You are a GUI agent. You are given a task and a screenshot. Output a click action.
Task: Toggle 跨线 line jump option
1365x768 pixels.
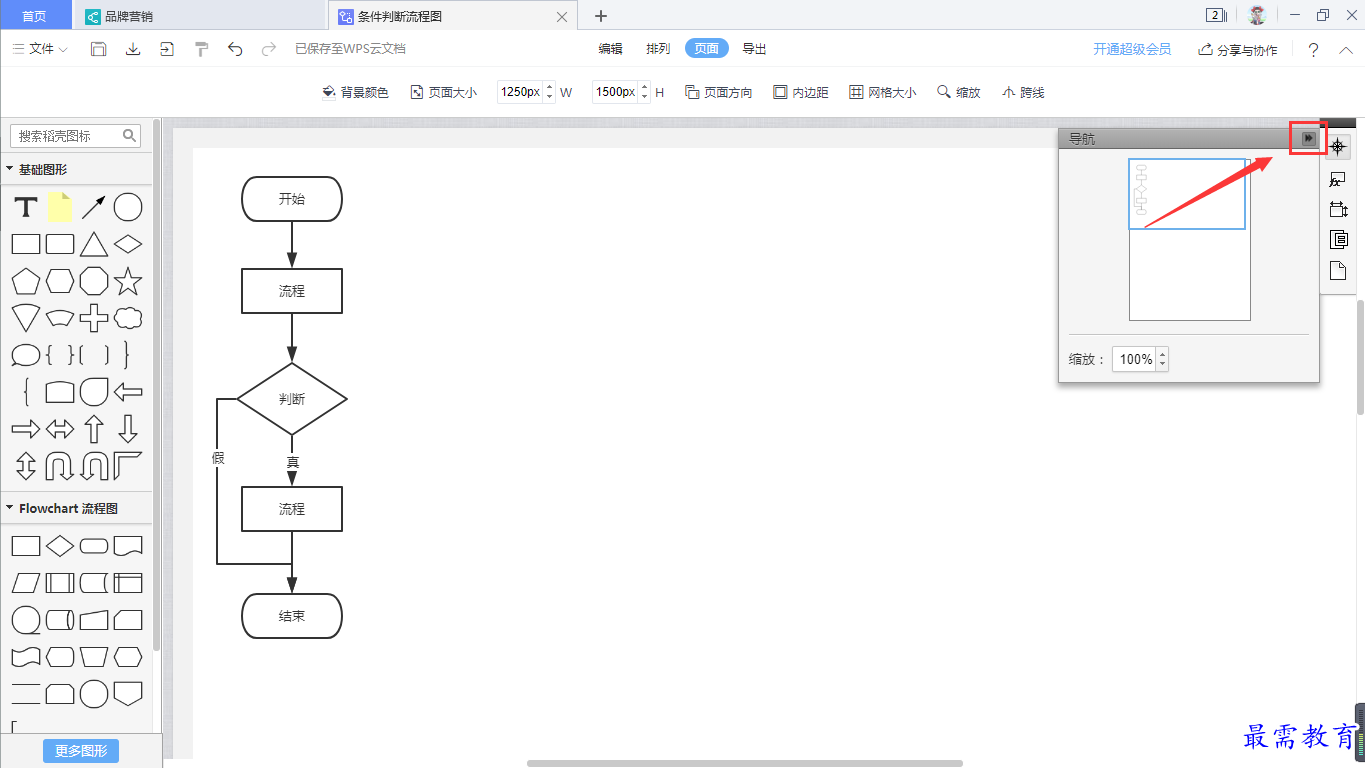click(x=1023, y=92)
